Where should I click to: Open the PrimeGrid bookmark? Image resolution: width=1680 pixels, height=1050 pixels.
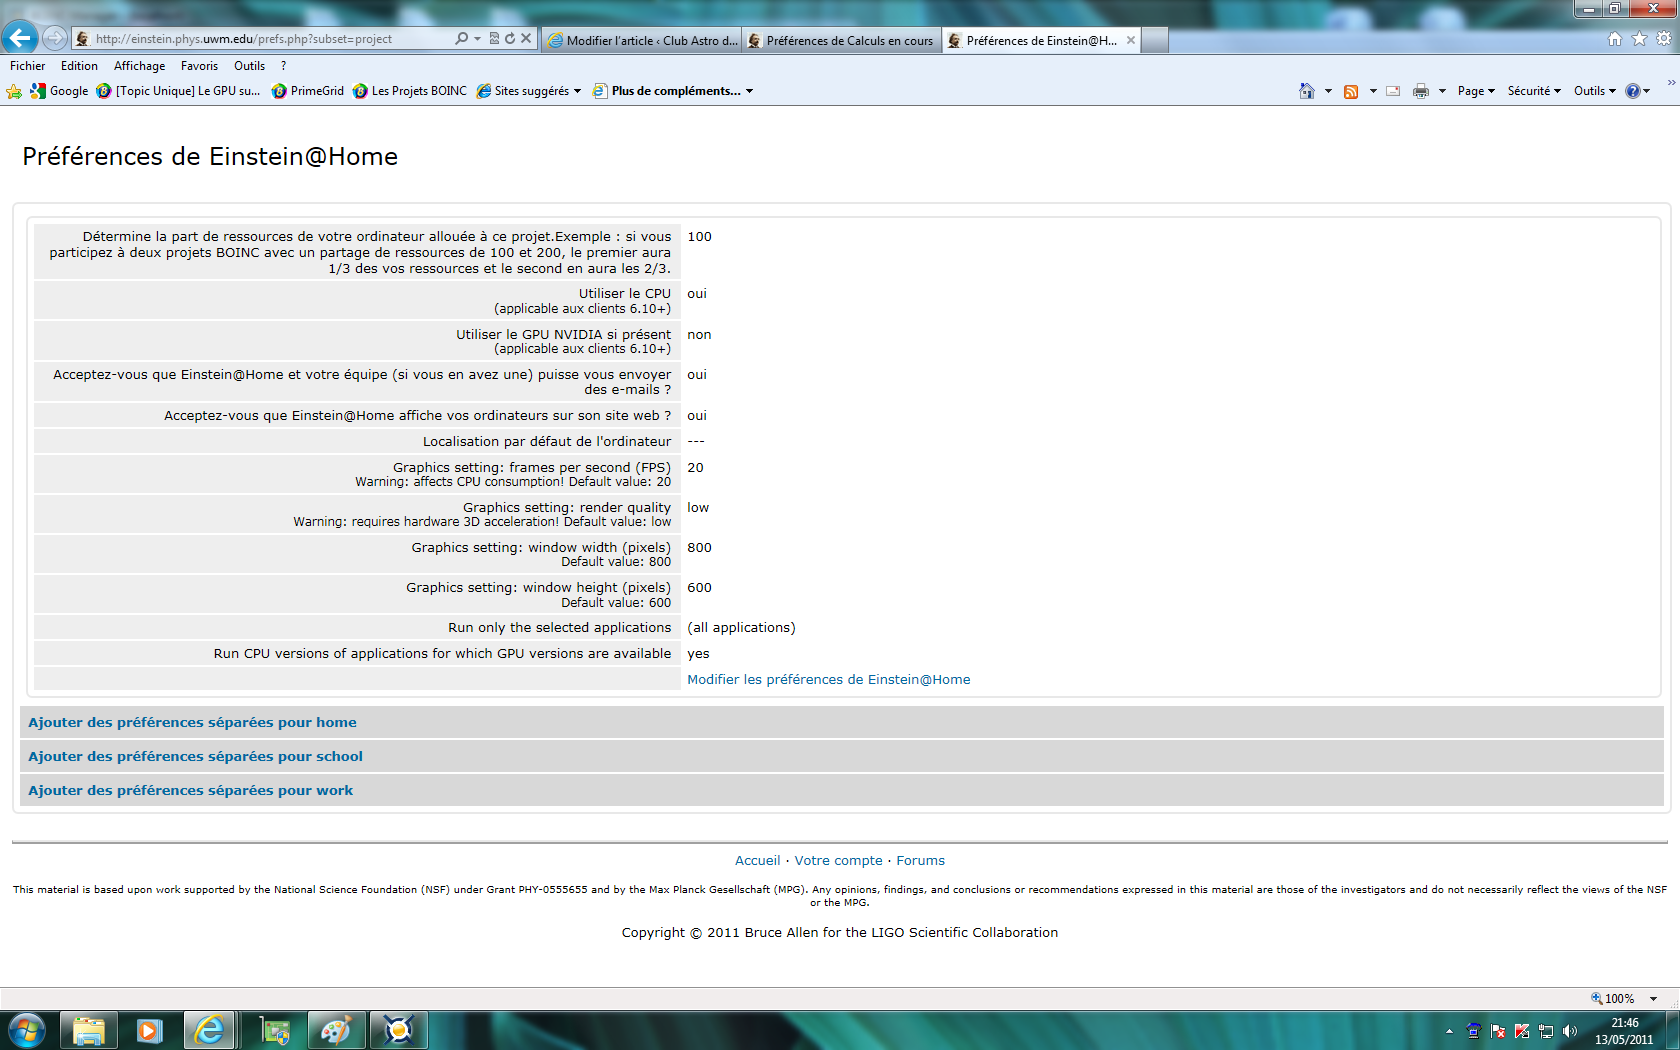308,91
